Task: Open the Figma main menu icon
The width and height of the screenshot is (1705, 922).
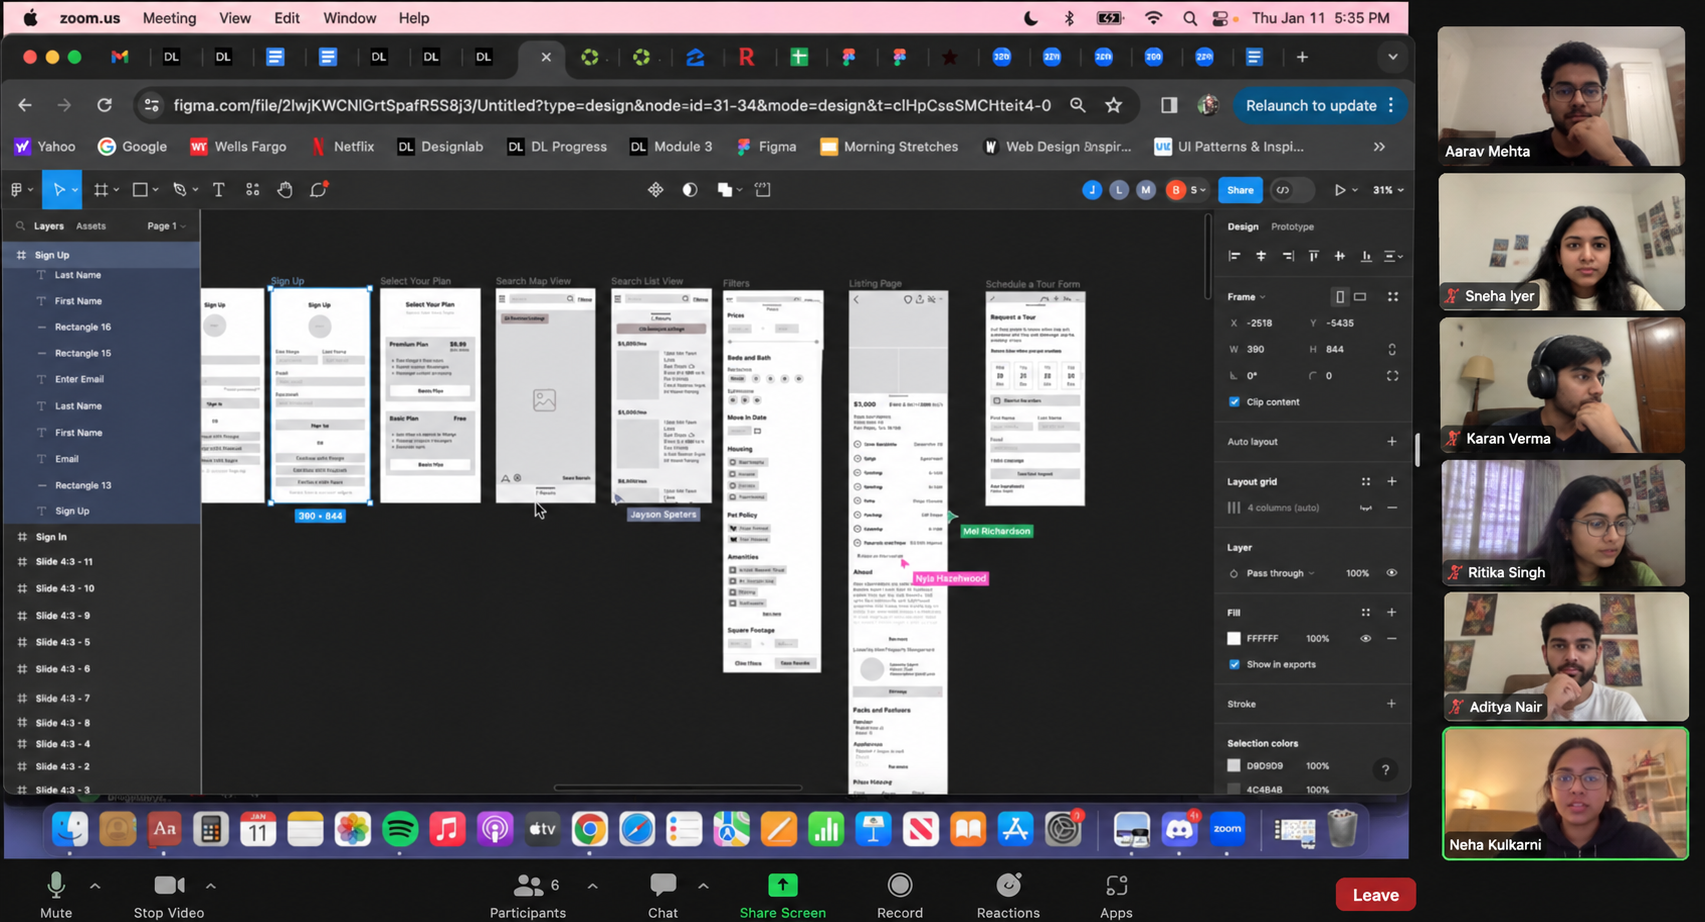Action: tap(17, 189)
